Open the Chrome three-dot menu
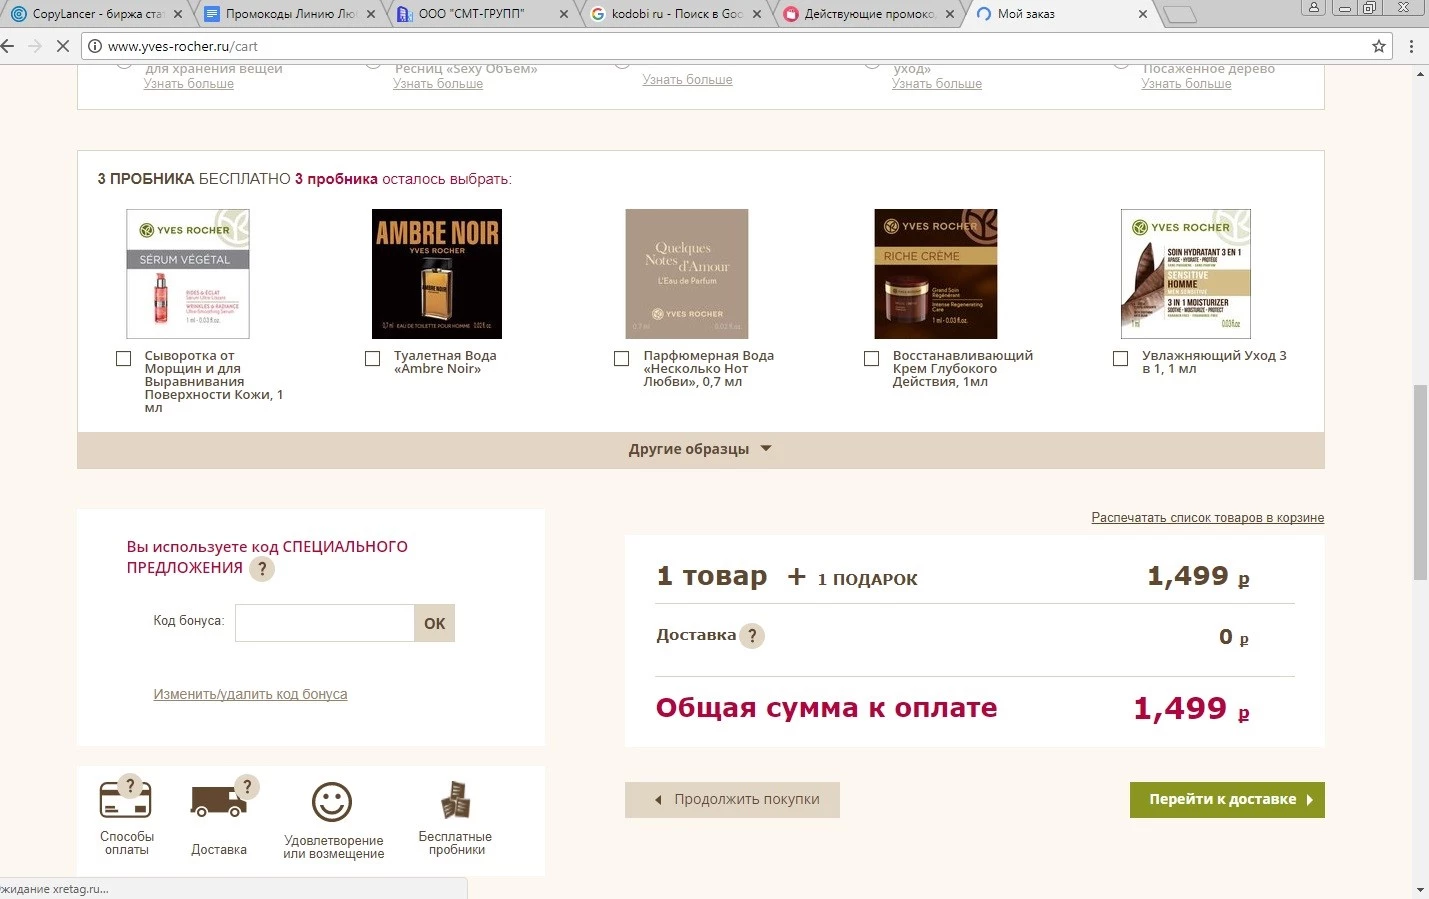 point(1411,46)
